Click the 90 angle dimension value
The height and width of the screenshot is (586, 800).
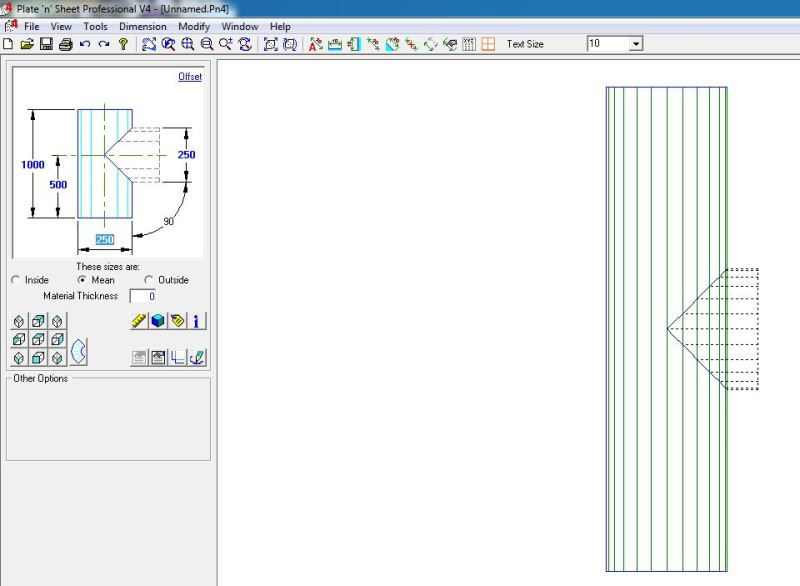click(x=169, y=221)
